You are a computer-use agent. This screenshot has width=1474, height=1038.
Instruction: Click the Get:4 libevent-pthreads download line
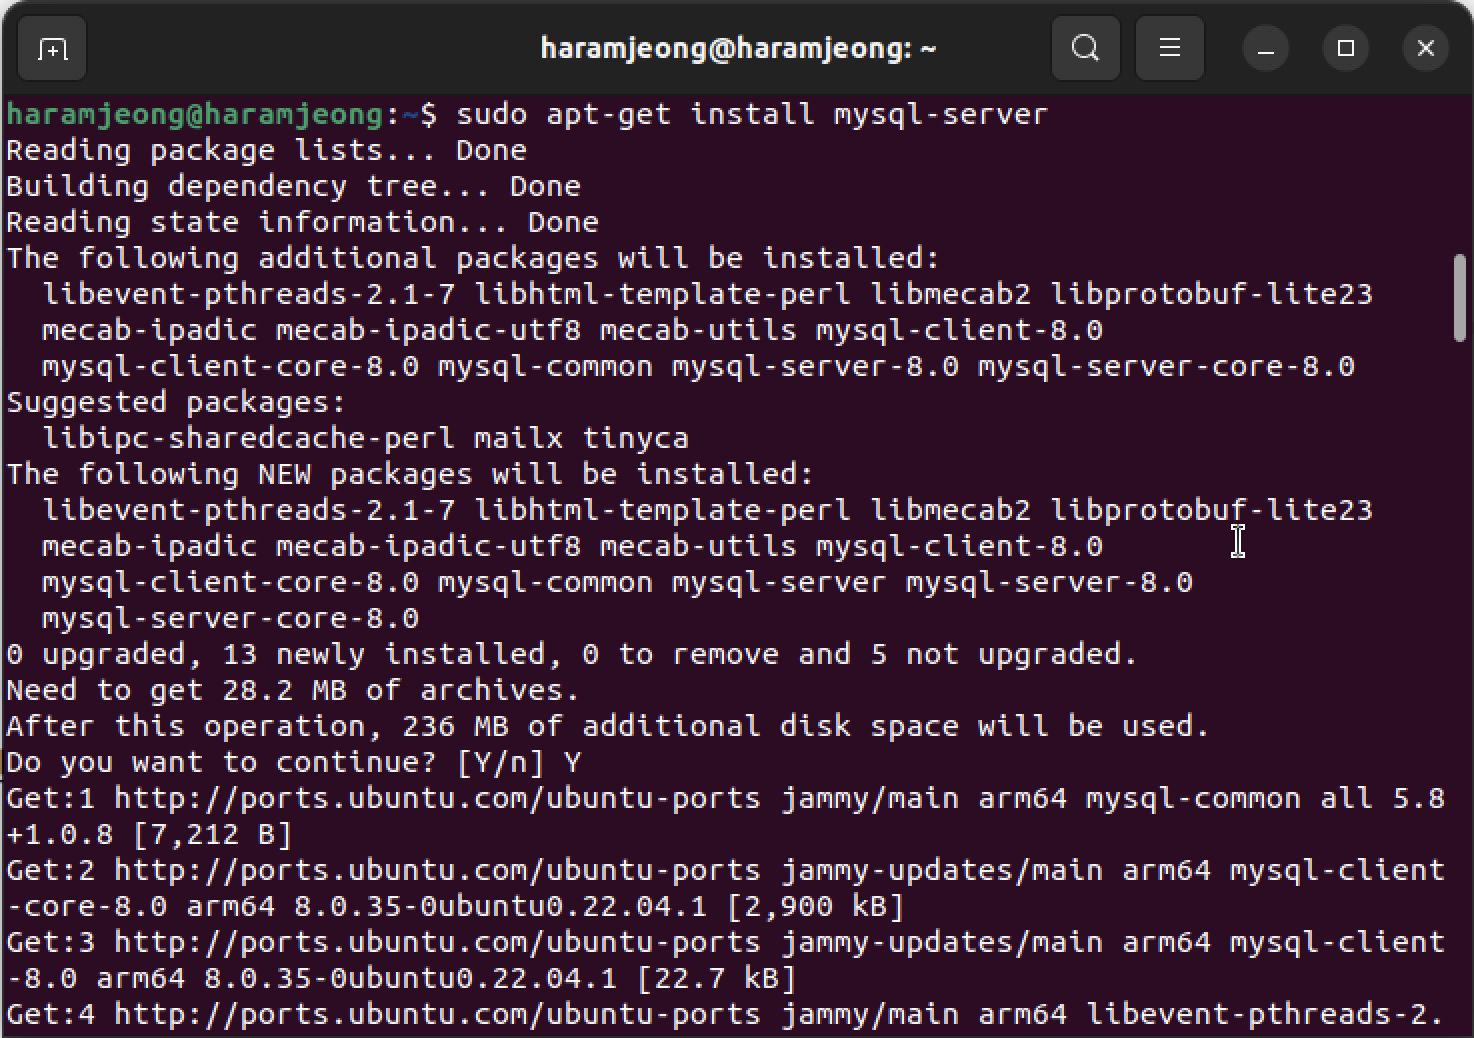point(726,1014)
